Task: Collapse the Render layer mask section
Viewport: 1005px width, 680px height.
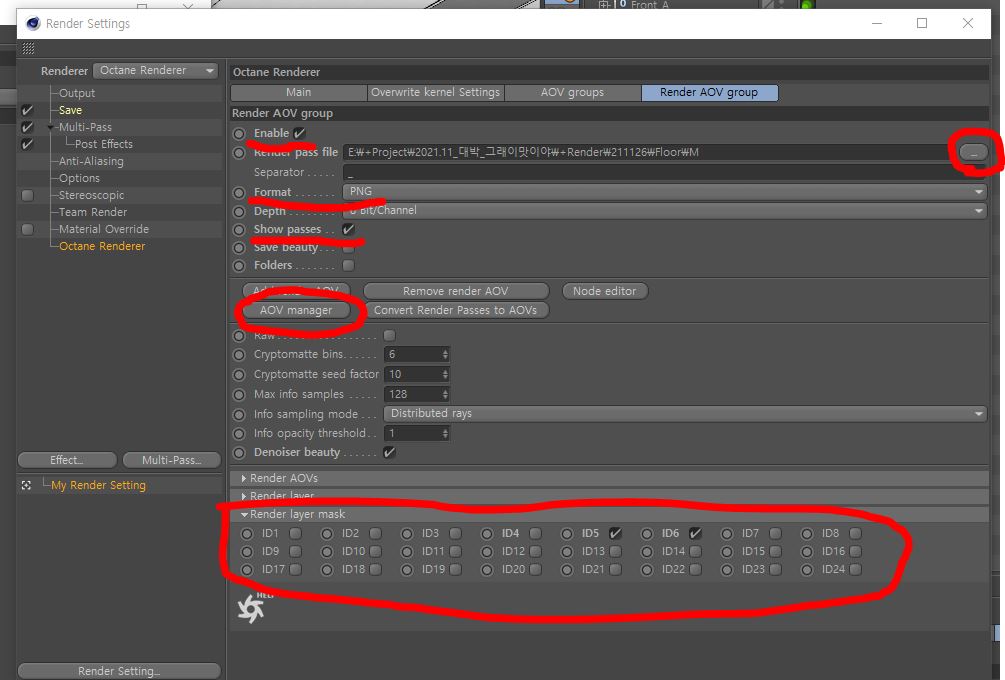Action: (x=244, y=514)
